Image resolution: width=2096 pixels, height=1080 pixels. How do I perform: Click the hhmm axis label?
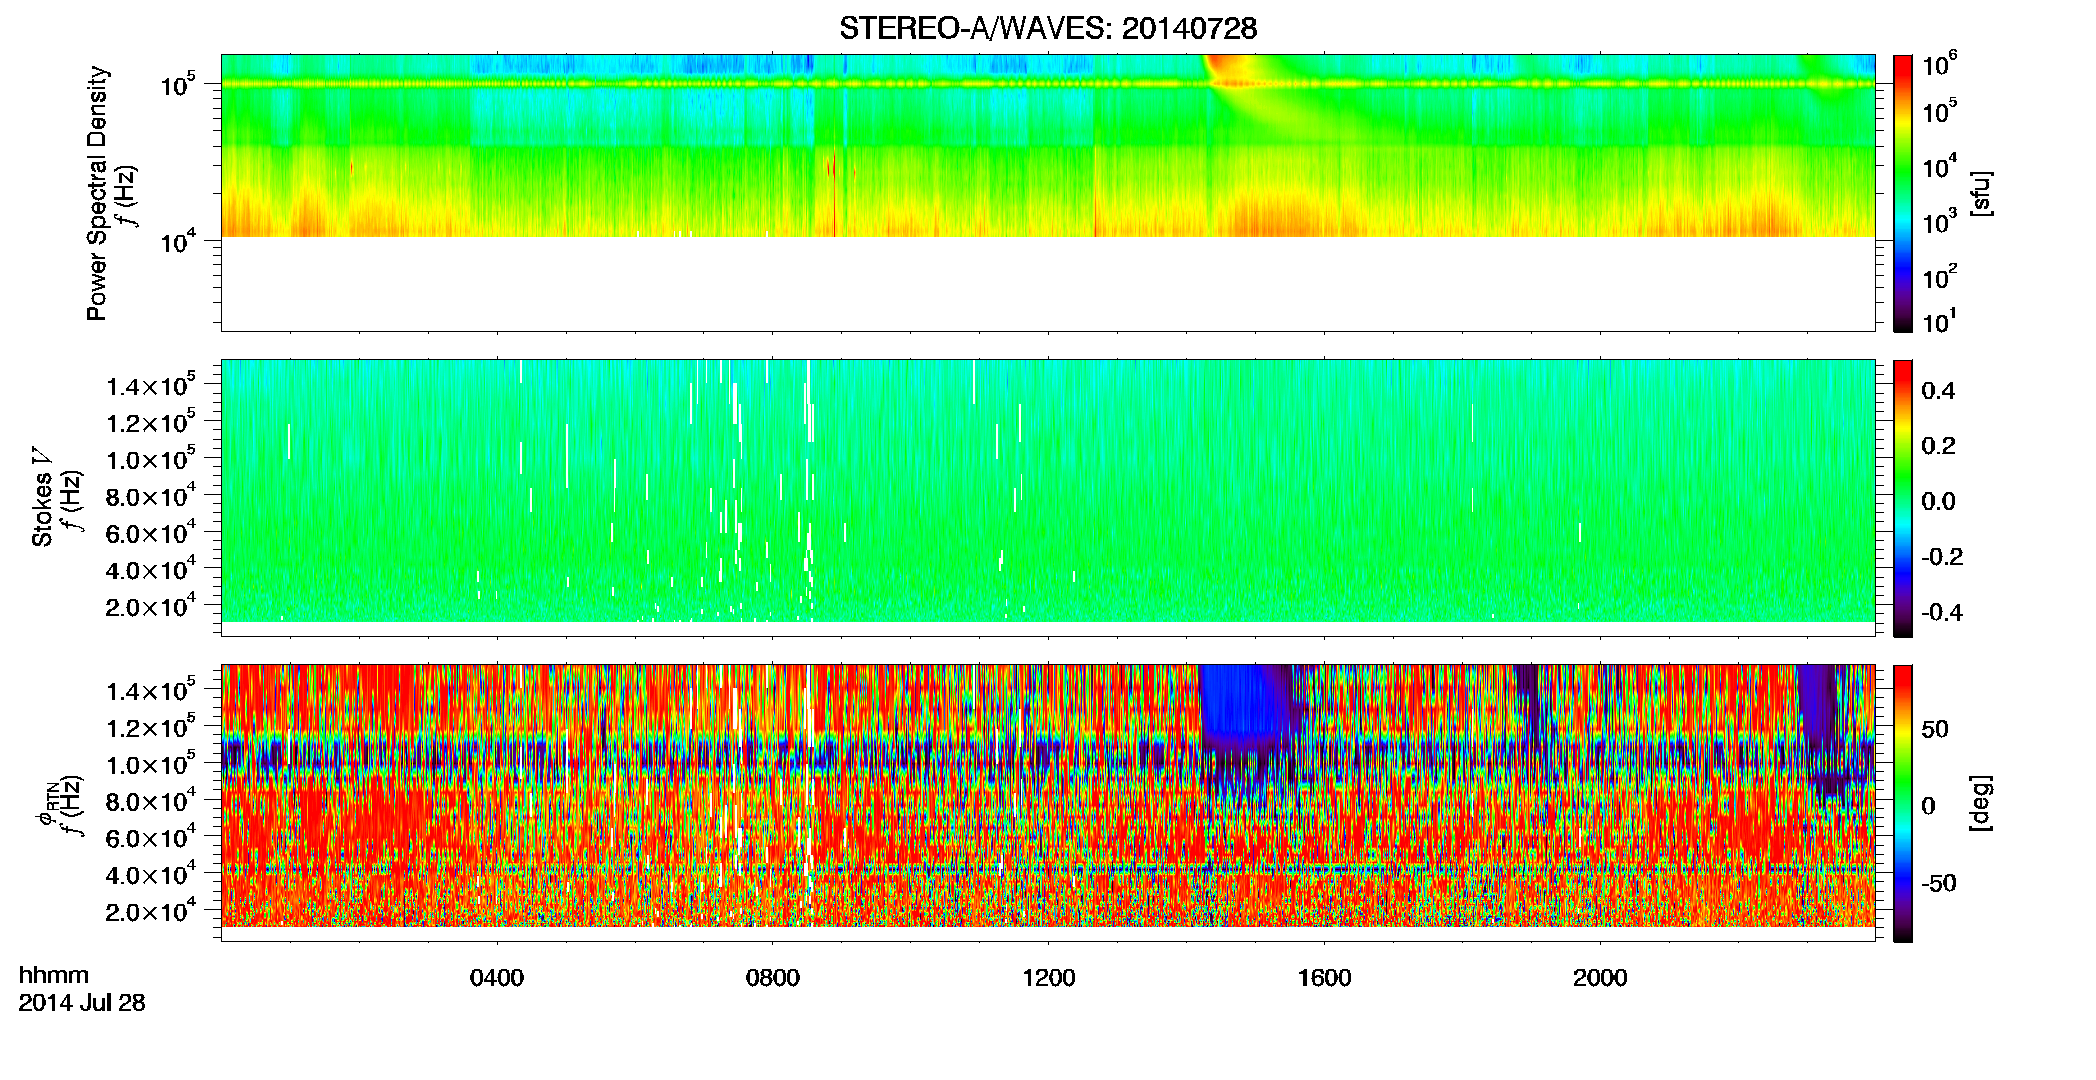click(x=54, y=975)
